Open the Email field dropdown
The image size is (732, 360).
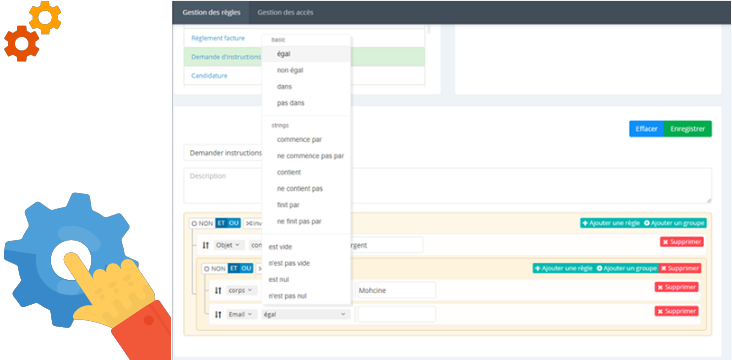(242, 315)
